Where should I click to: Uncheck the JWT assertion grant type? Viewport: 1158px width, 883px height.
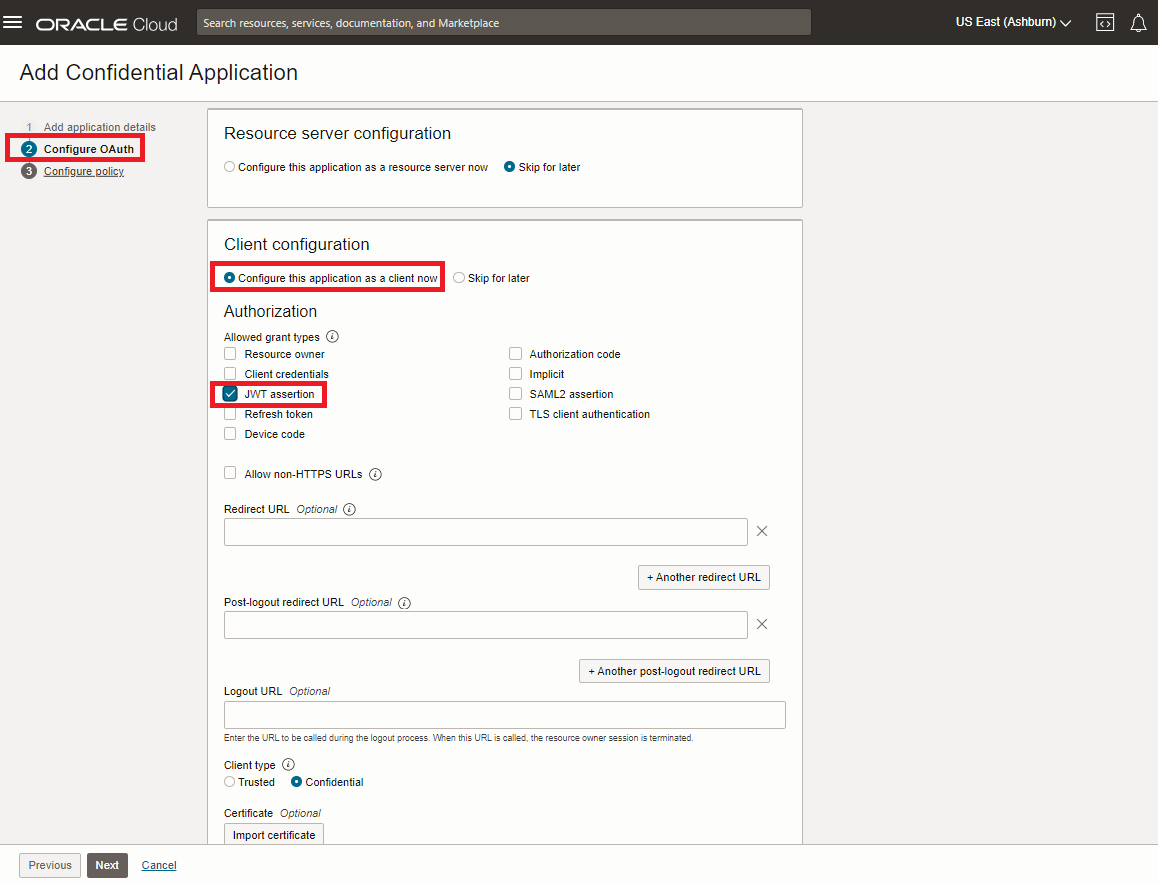[x=230, y=393]
